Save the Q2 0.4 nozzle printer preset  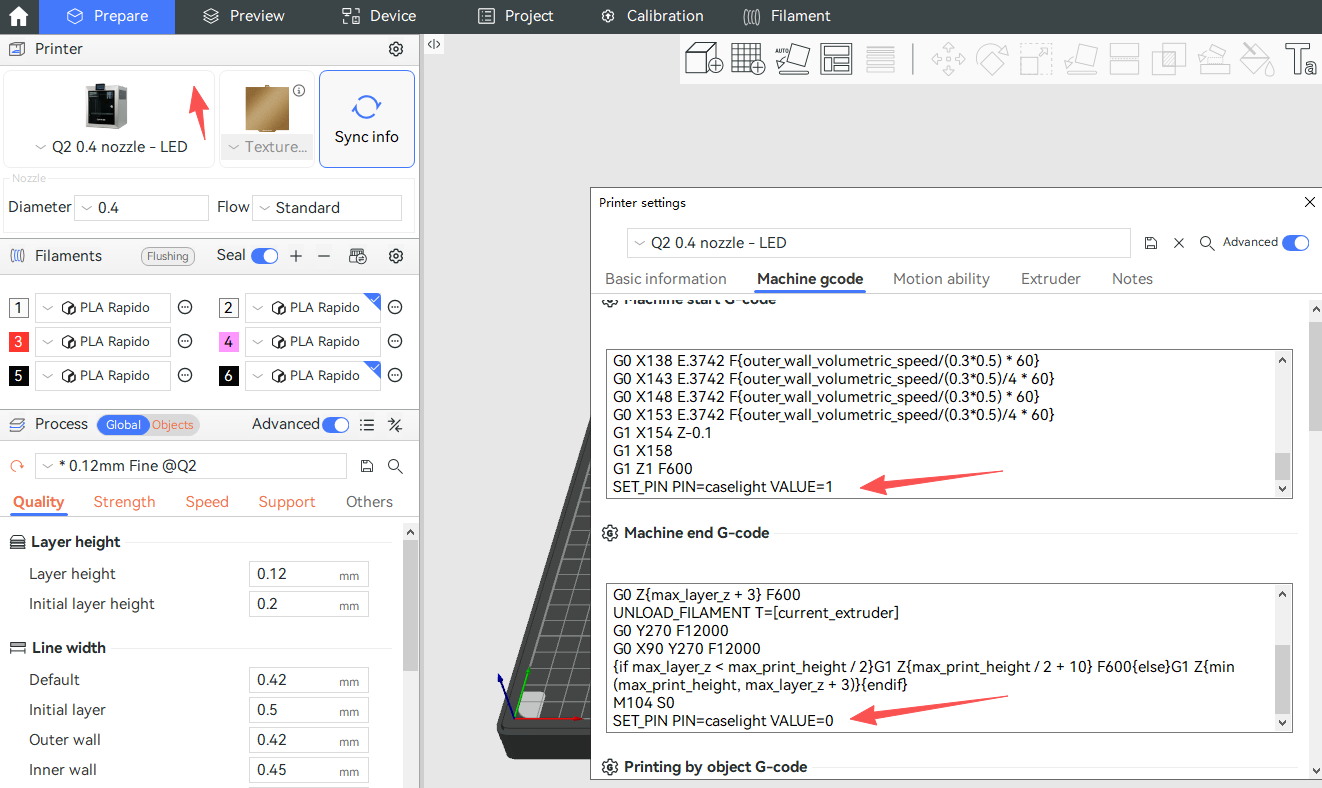(1151, 243)
